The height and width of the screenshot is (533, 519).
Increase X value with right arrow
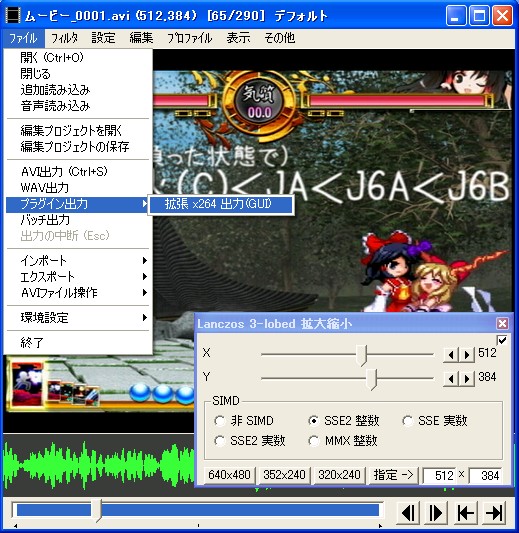click(x=467, y=355)
